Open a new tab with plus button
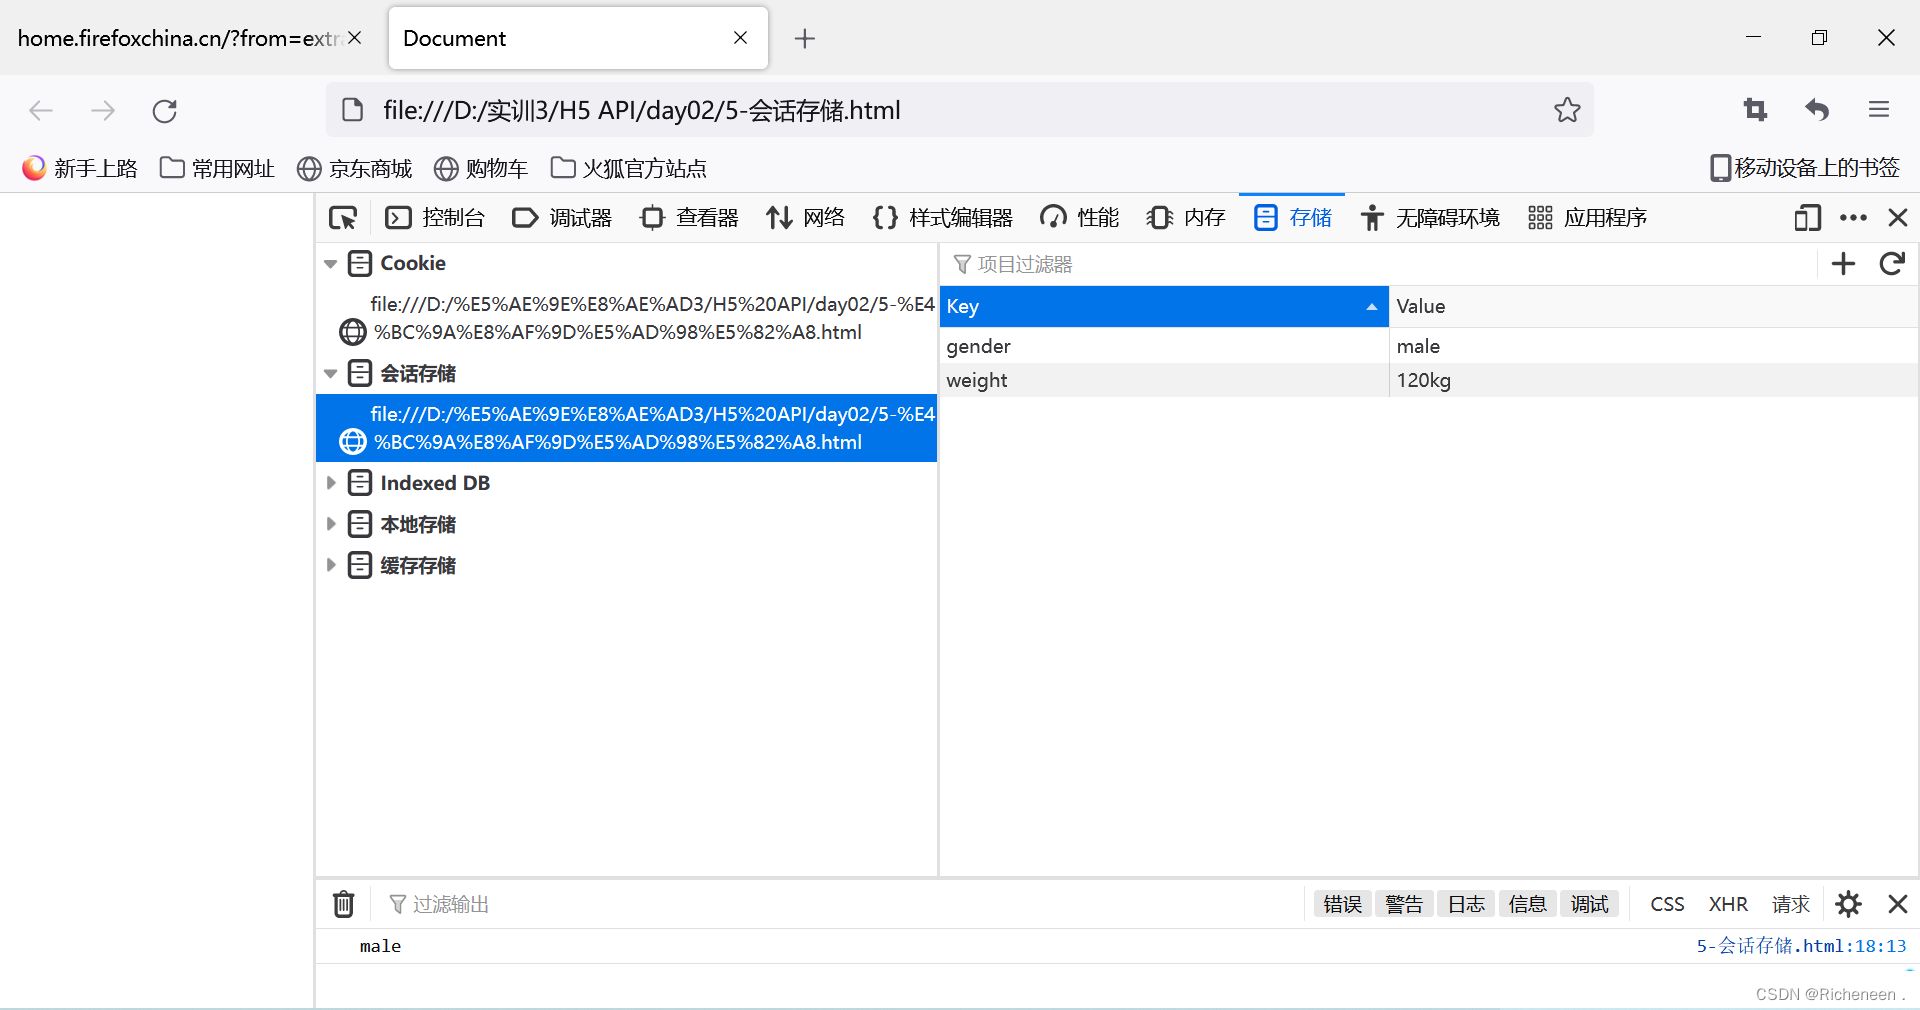This screenshot has height=1010, width=1920. pyautogui.click(x=804, y=38)
